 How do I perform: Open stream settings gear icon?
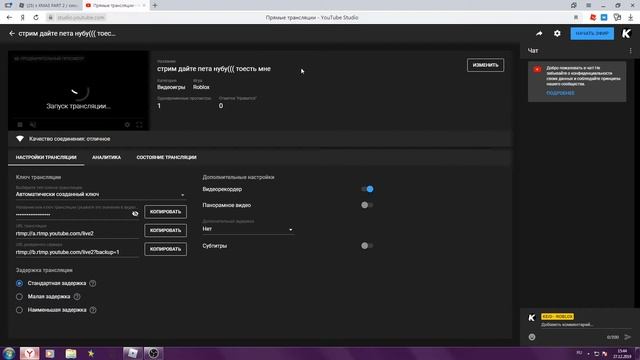pos(557,33)
